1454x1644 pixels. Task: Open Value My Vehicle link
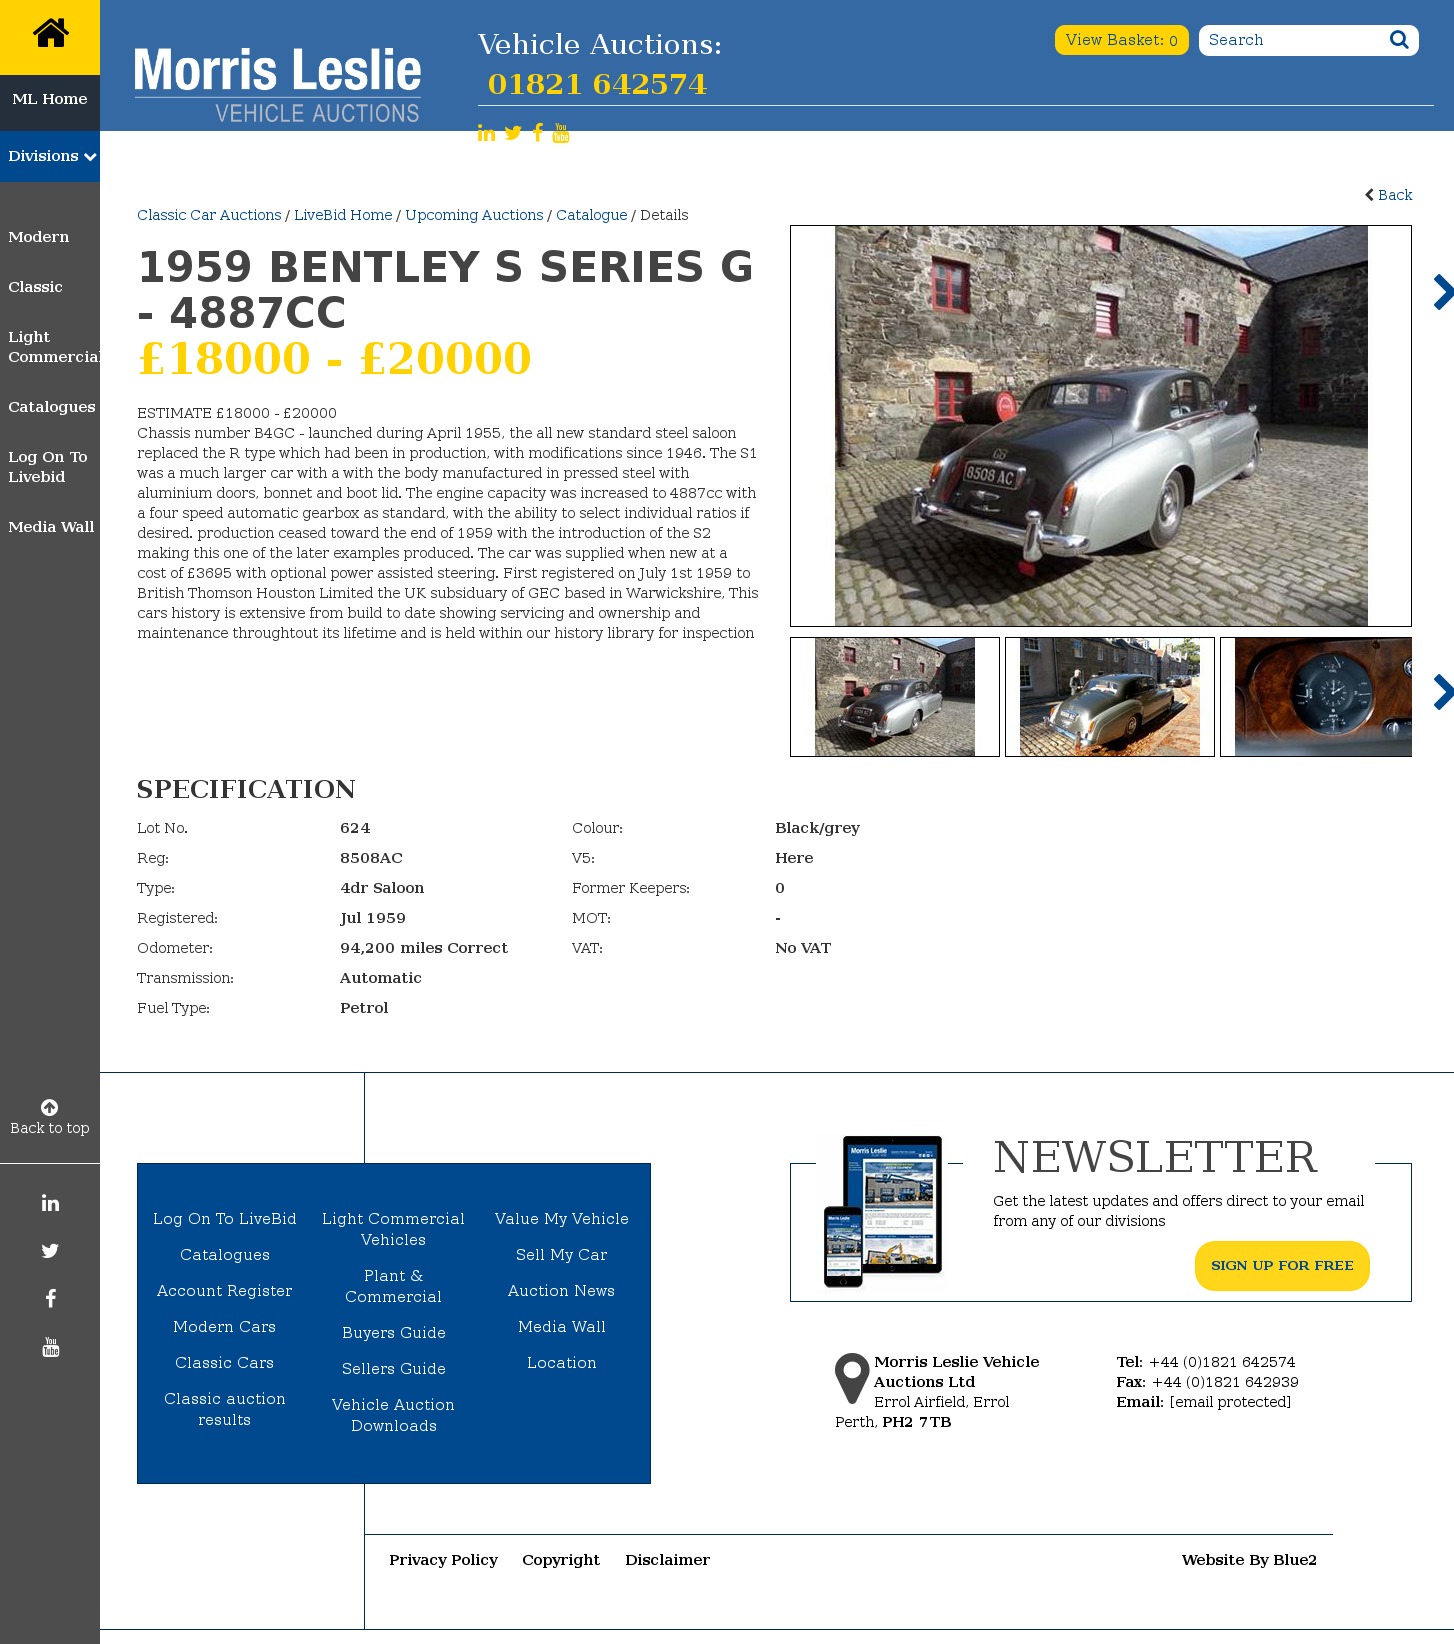click(562, 1219)
